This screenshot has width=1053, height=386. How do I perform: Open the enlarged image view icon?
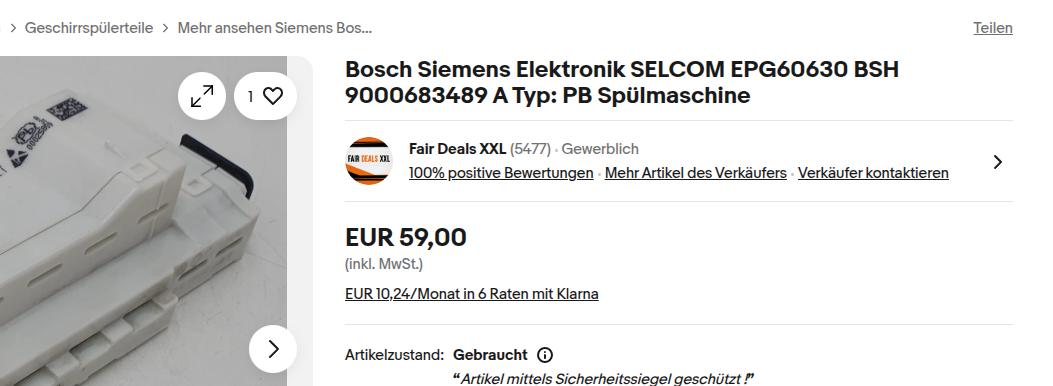[x=202, y=96]
